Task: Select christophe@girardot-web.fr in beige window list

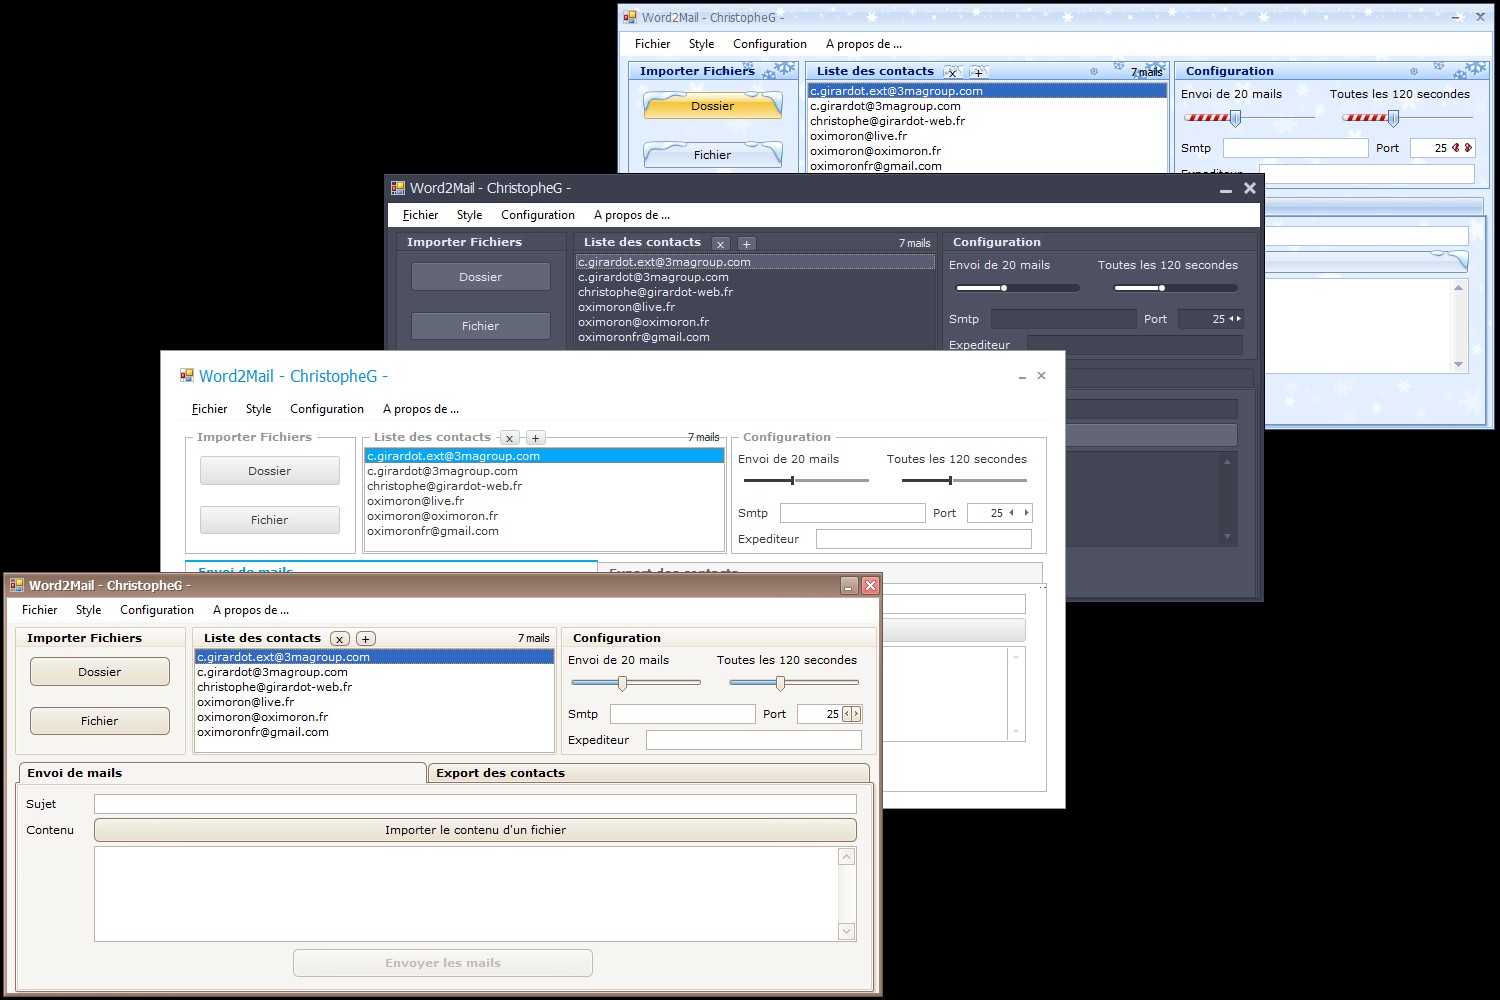Action: [374, 687]
